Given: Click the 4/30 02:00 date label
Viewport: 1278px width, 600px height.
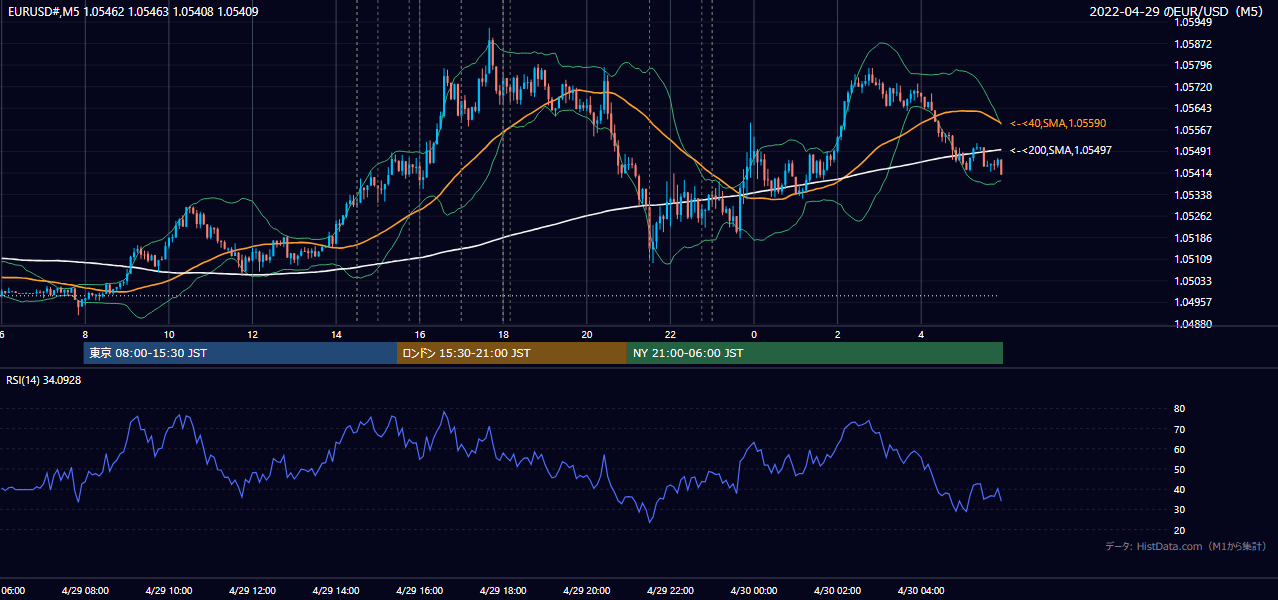Looking at the screenshot, I should [838, 590].
